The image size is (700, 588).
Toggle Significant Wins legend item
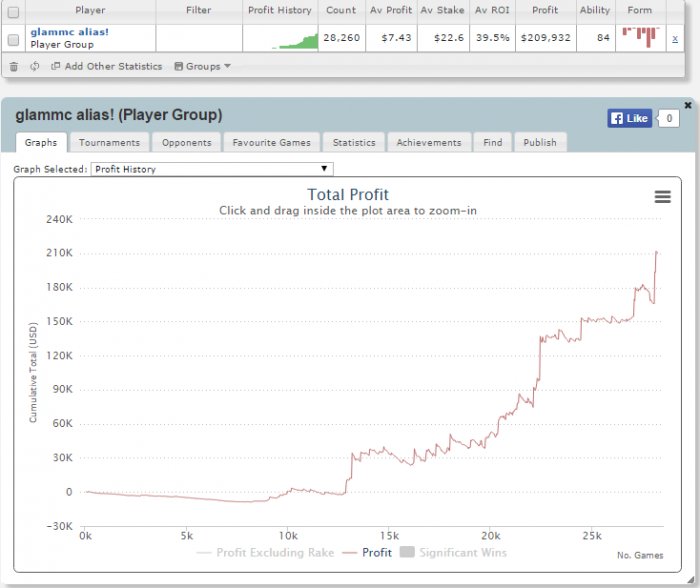[x=453, y=552]
